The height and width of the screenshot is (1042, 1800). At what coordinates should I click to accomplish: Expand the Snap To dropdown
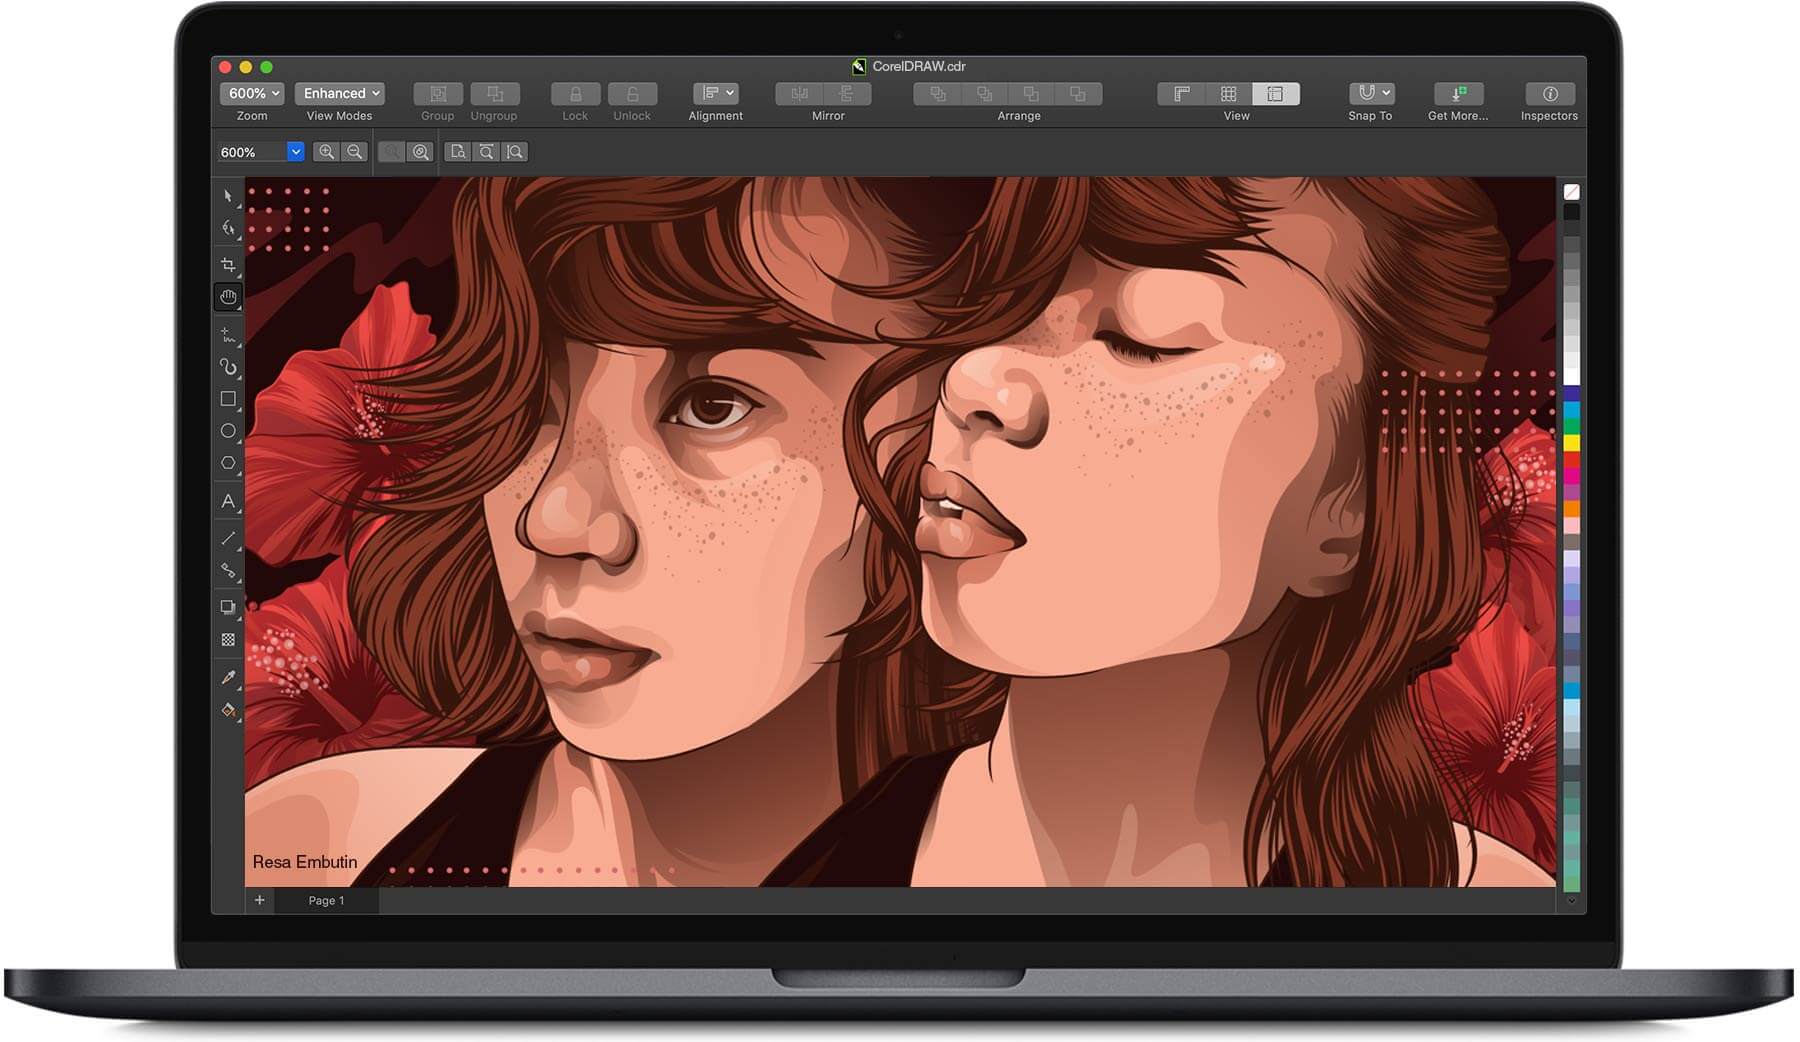pos(1371,94)
